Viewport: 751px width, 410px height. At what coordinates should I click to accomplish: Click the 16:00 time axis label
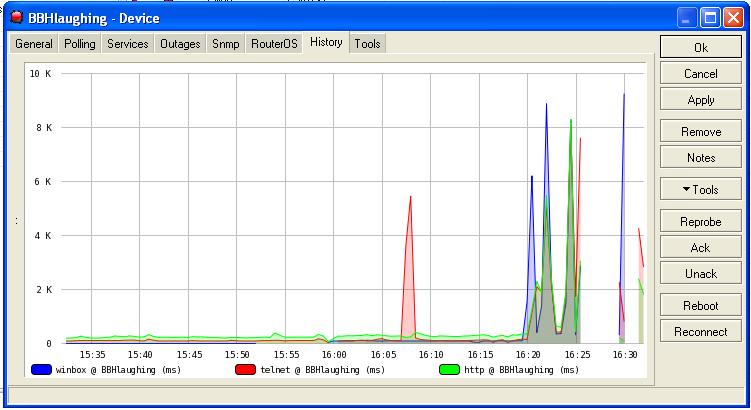click(334, 355)
